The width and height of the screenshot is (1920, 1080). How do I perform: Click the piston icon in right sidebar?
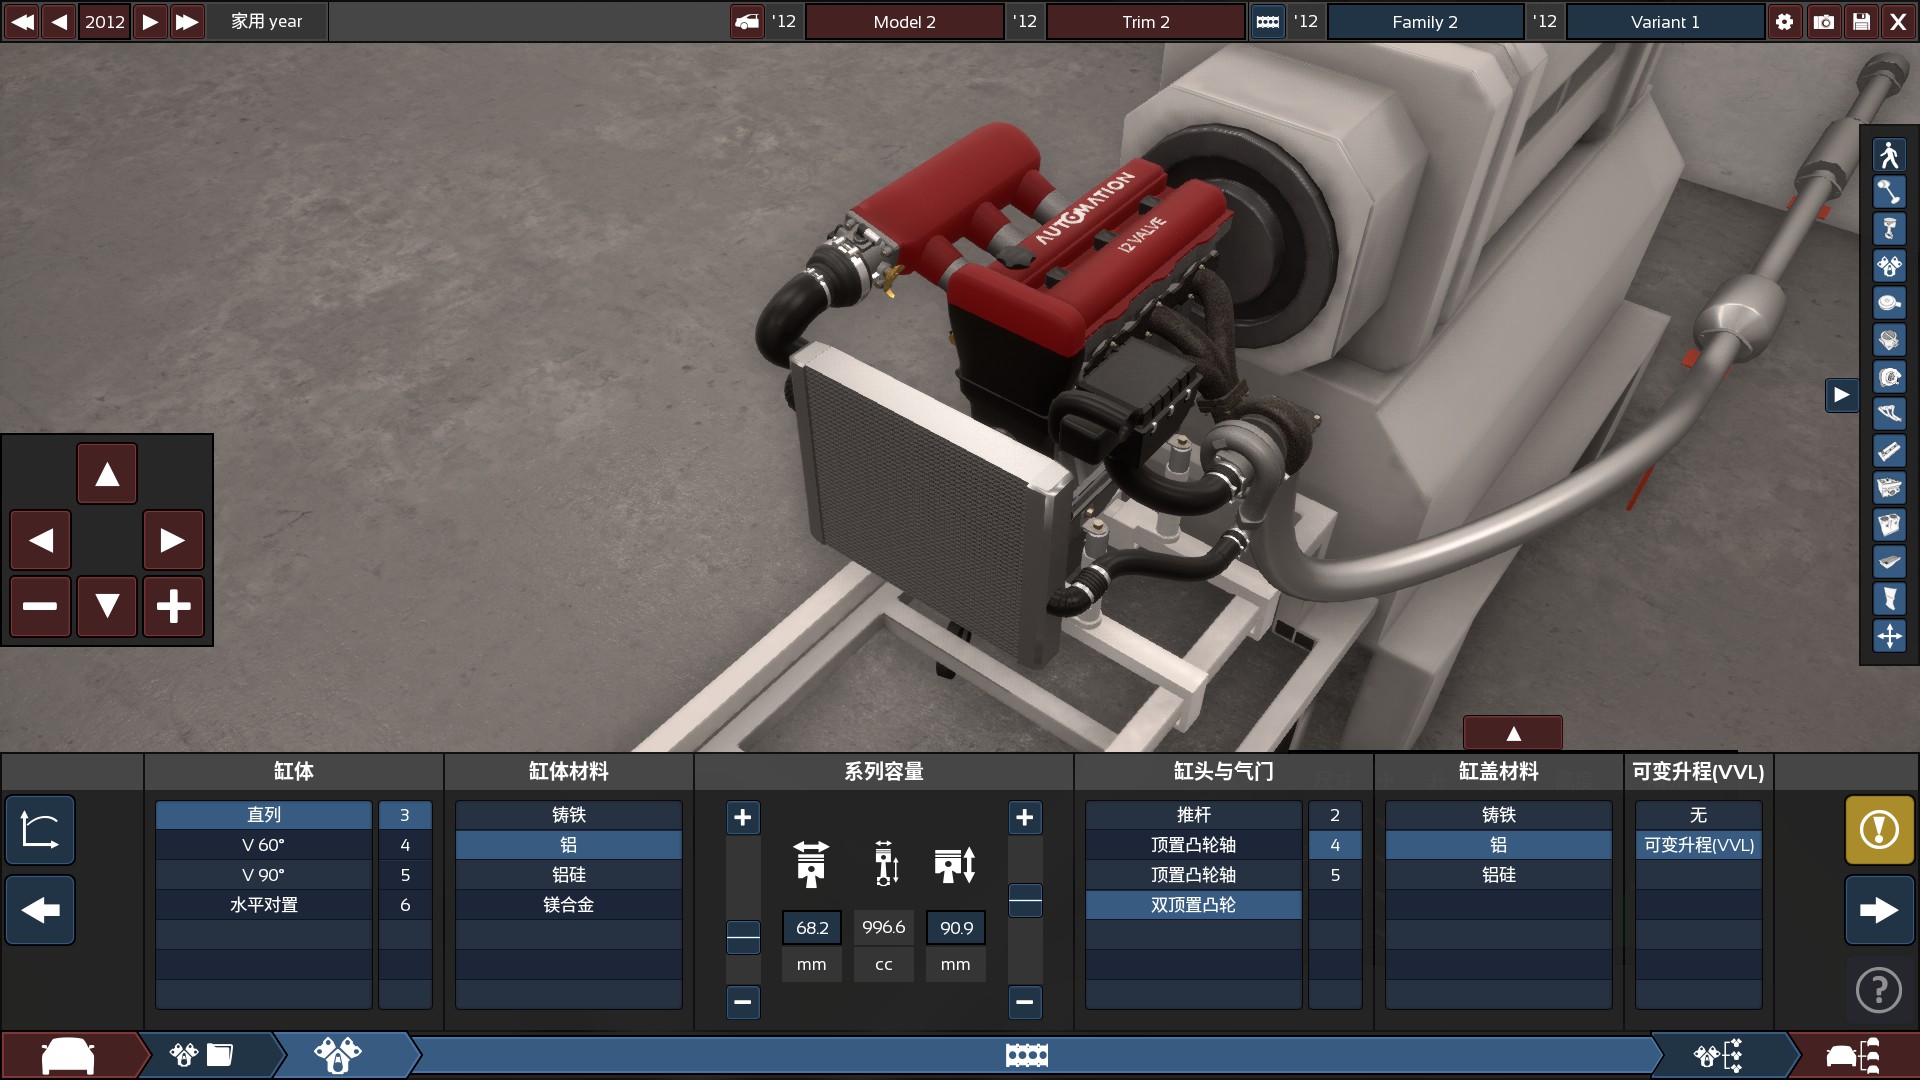click(x=1889, y=229)
